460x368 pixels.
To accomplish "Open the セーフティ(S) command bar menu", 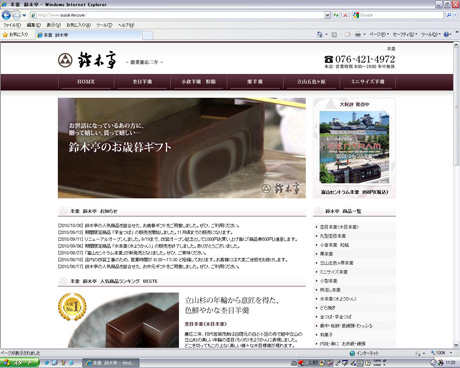I will click(405, 35).
